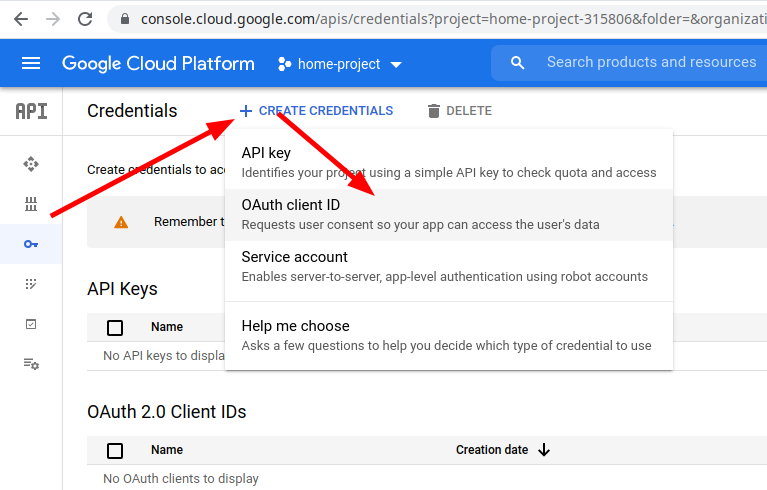767x490 pixels.
Task: Sort the API Keys table by Name
Action: click(167, 327)
